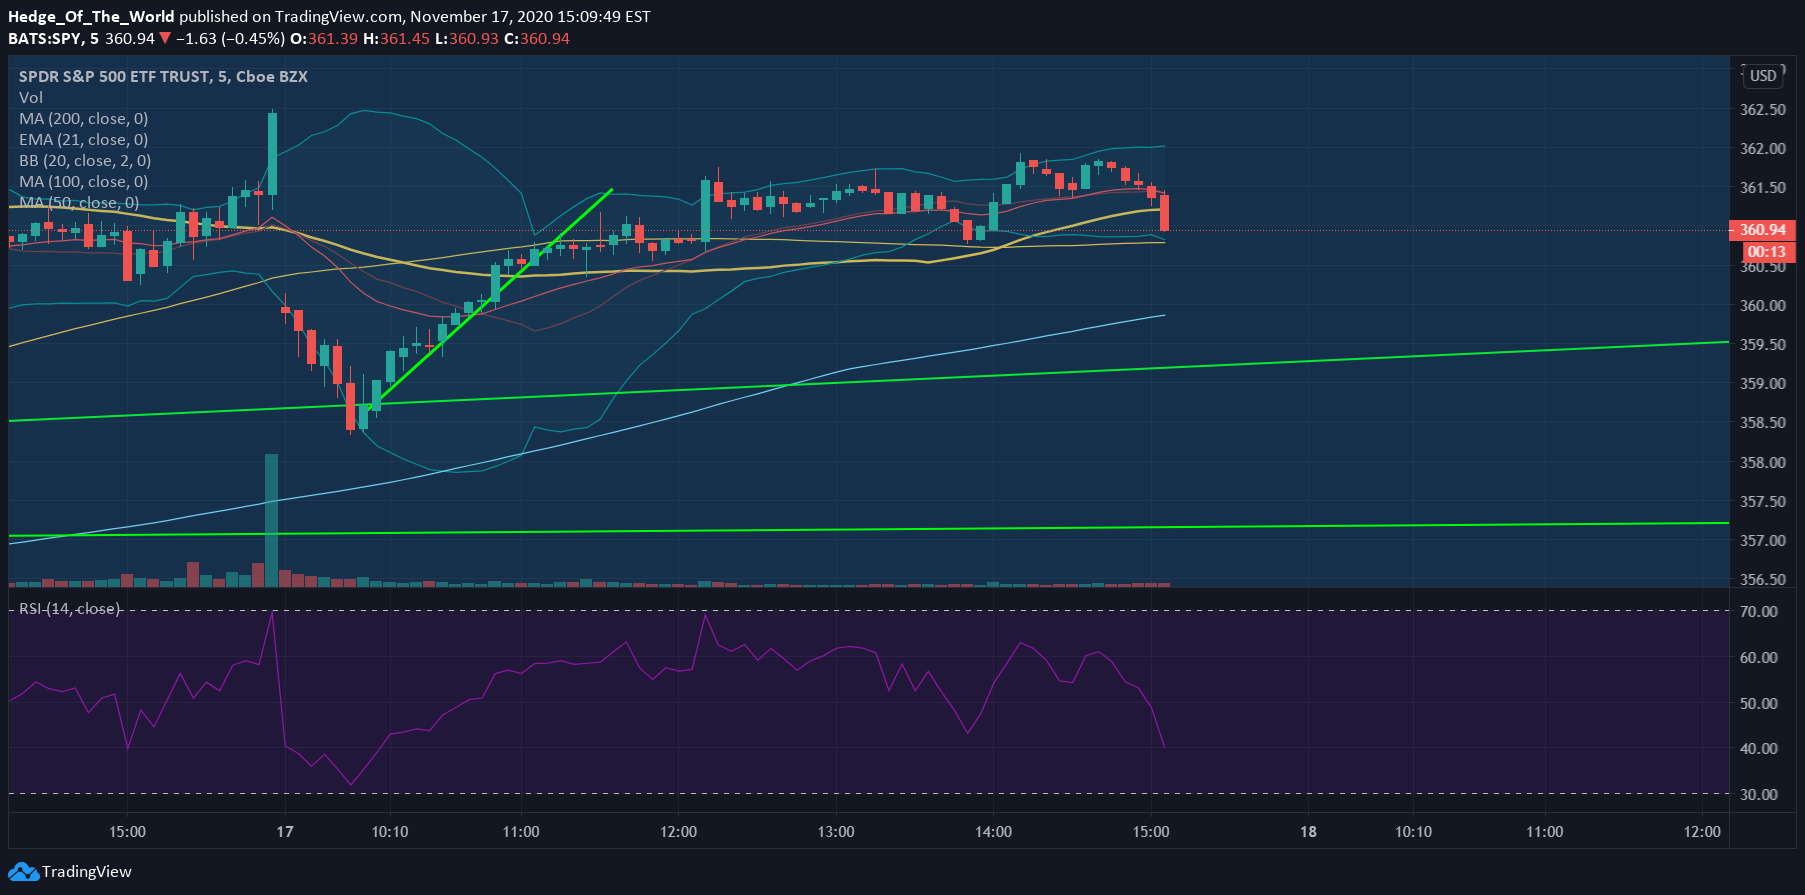The image size is (1805, 895).
Task: Click the 358.00 price axis label
Action: (1763, 463)
